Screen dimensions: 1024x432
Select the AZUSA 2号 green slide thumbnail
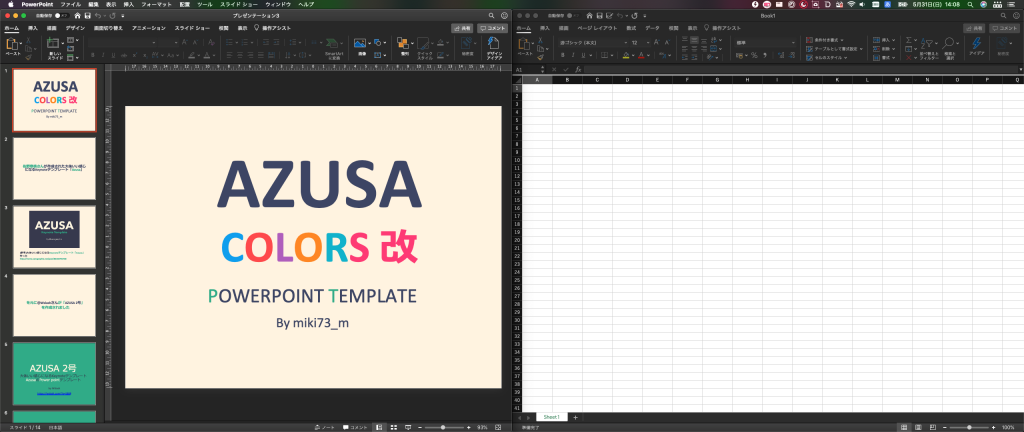(54, 373)
